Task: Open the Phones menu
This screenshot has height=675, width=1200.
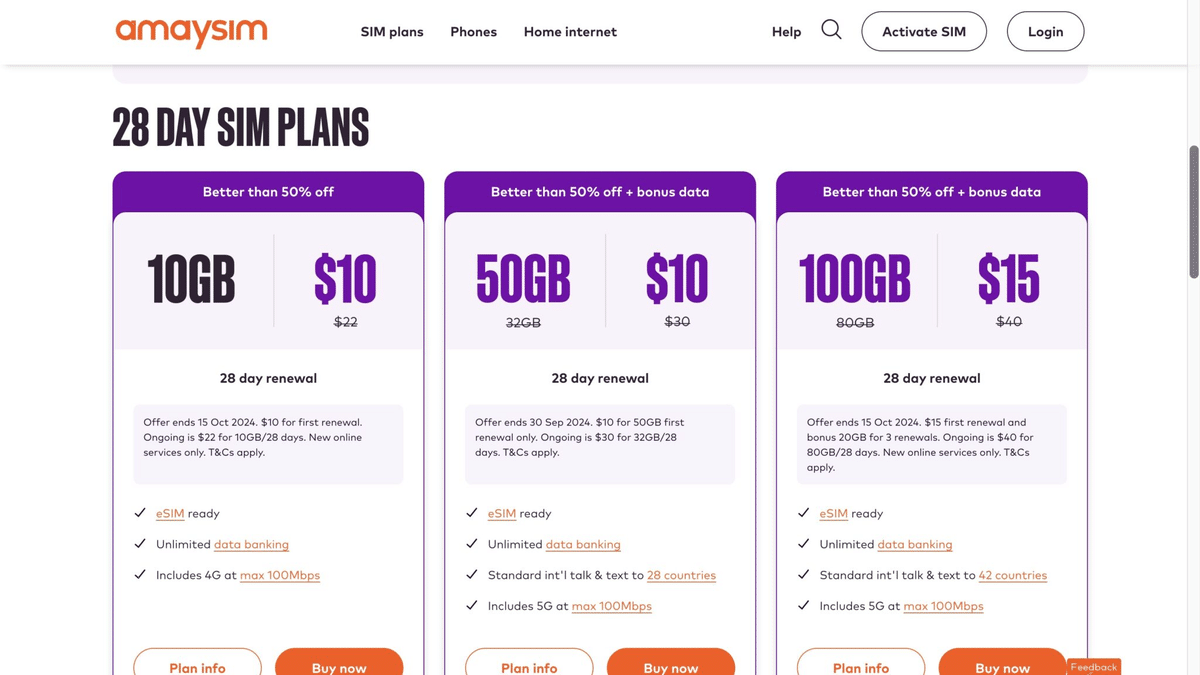Action: pyautogui.click(x=473, y=32)
